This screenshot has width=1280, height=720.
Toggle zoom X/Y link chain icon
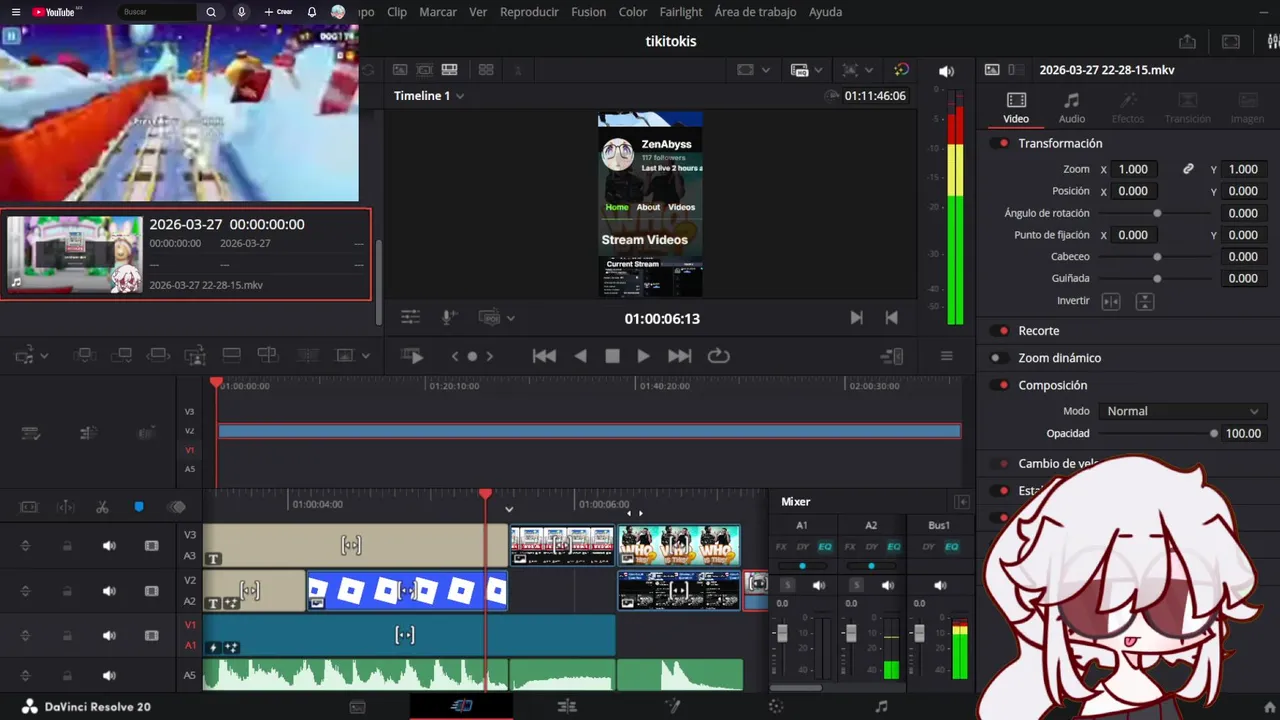tap(1188, 169)
